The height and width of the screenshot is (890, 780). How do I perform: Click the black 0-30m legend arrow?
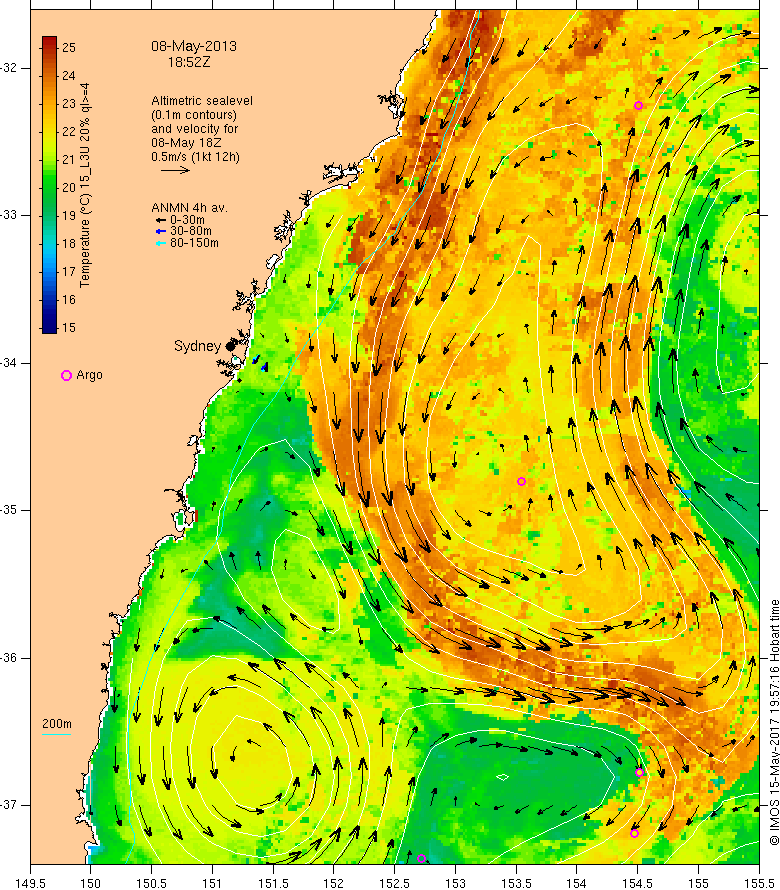pyautogui.click(x=161, y=220)
